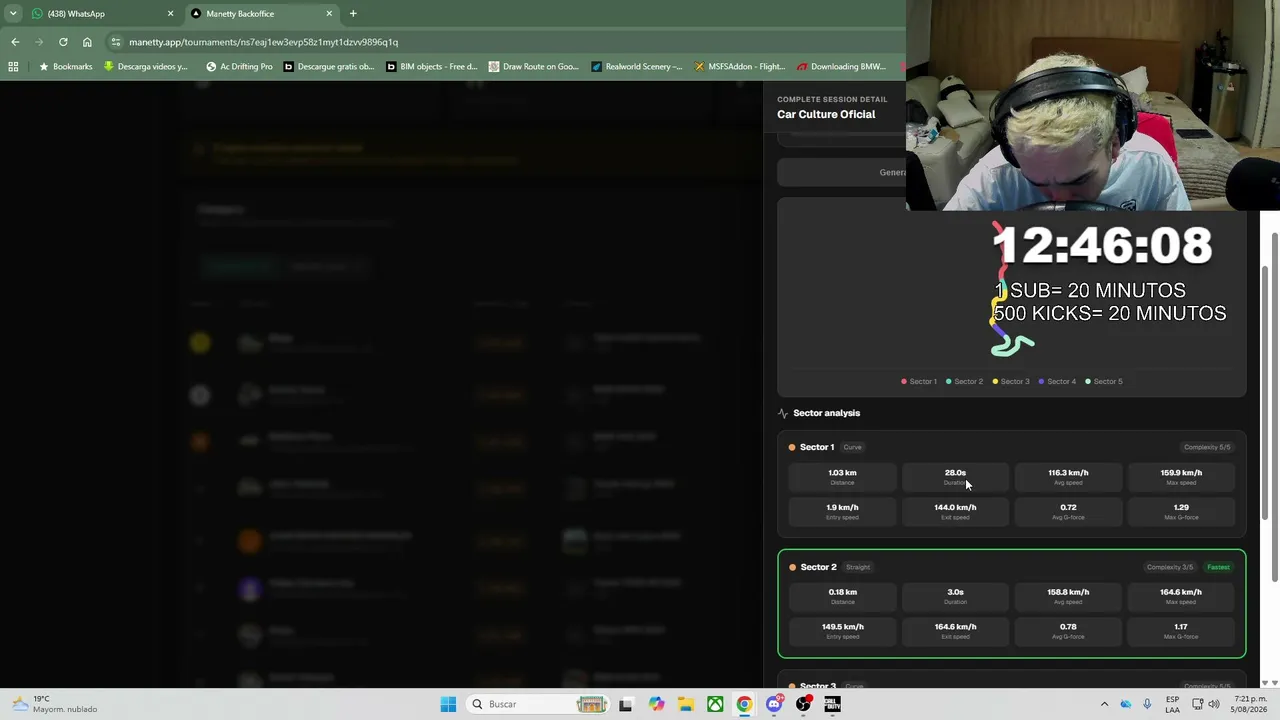This screenshot has width=1280, height=720.
Task: Open the Ac Drifting Pro bookmark
Action: point(239,67)
